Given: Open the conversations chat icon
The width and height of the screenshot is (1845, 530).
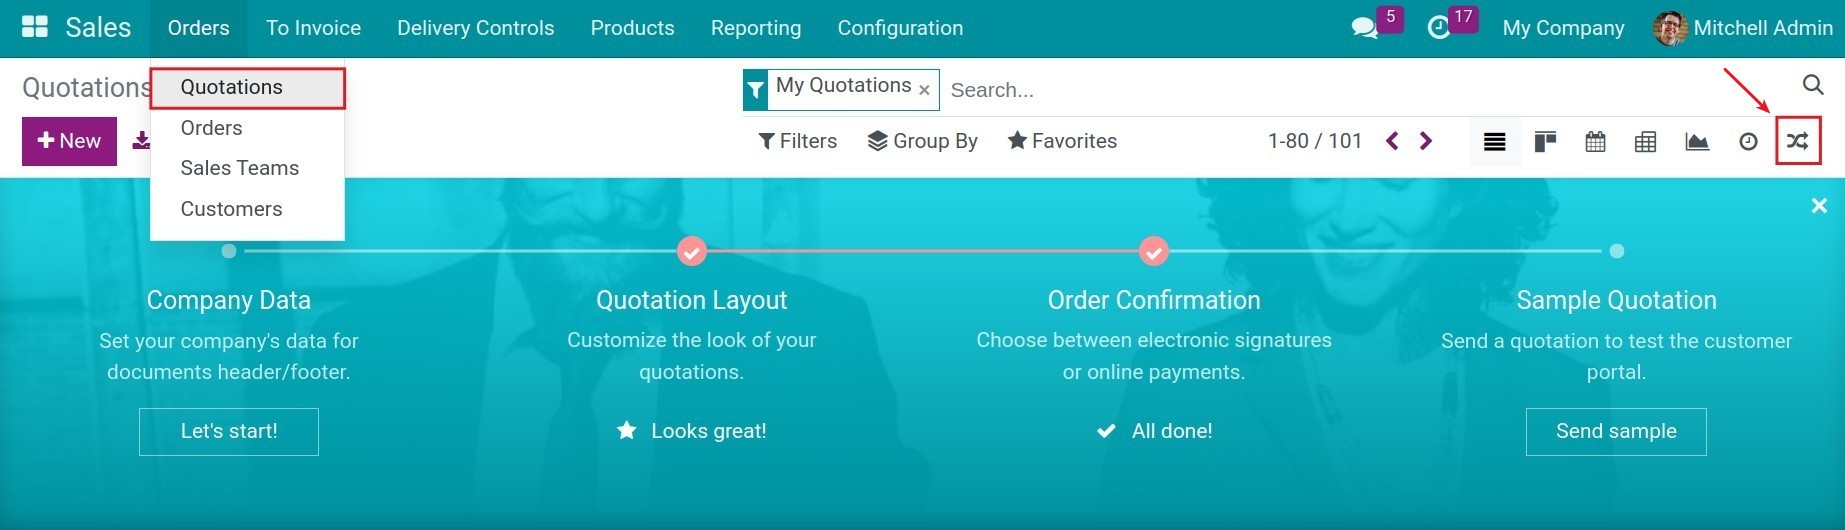Looking at the screenshot, I should pyautogui.click(x=1364, y=28).
